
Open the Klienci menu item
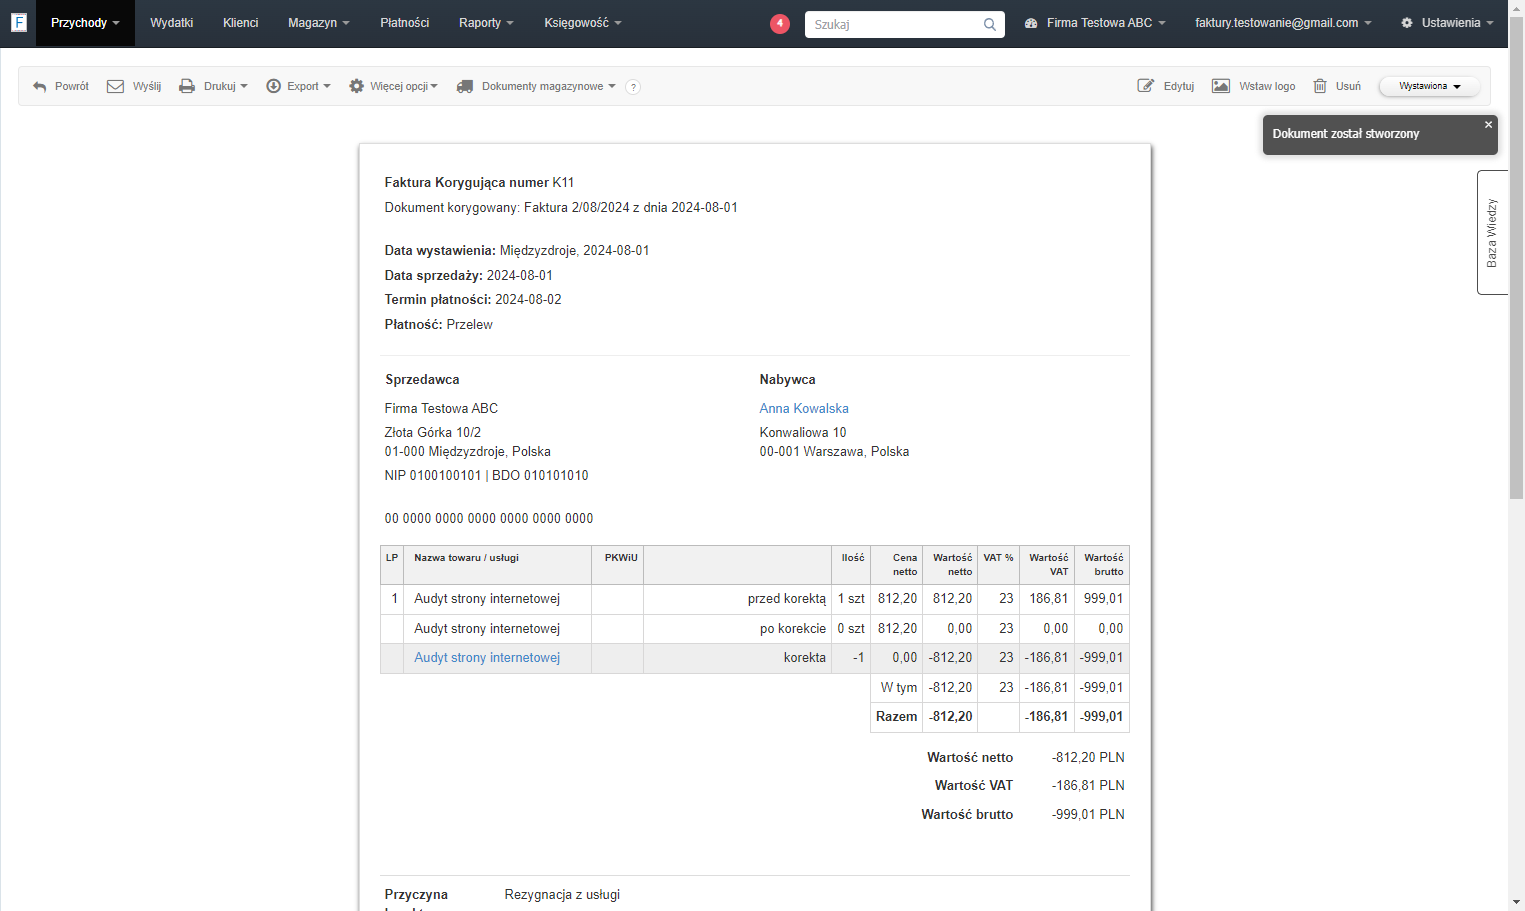[240, 23]
